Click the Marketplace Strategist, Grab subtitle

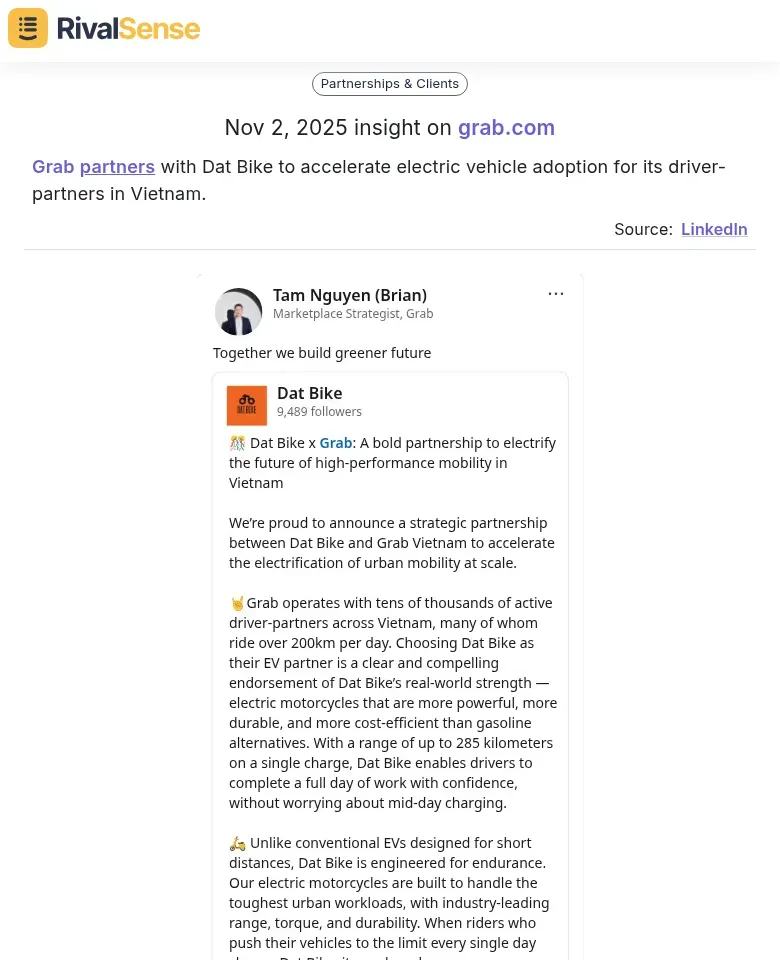[x=353, y=313]
